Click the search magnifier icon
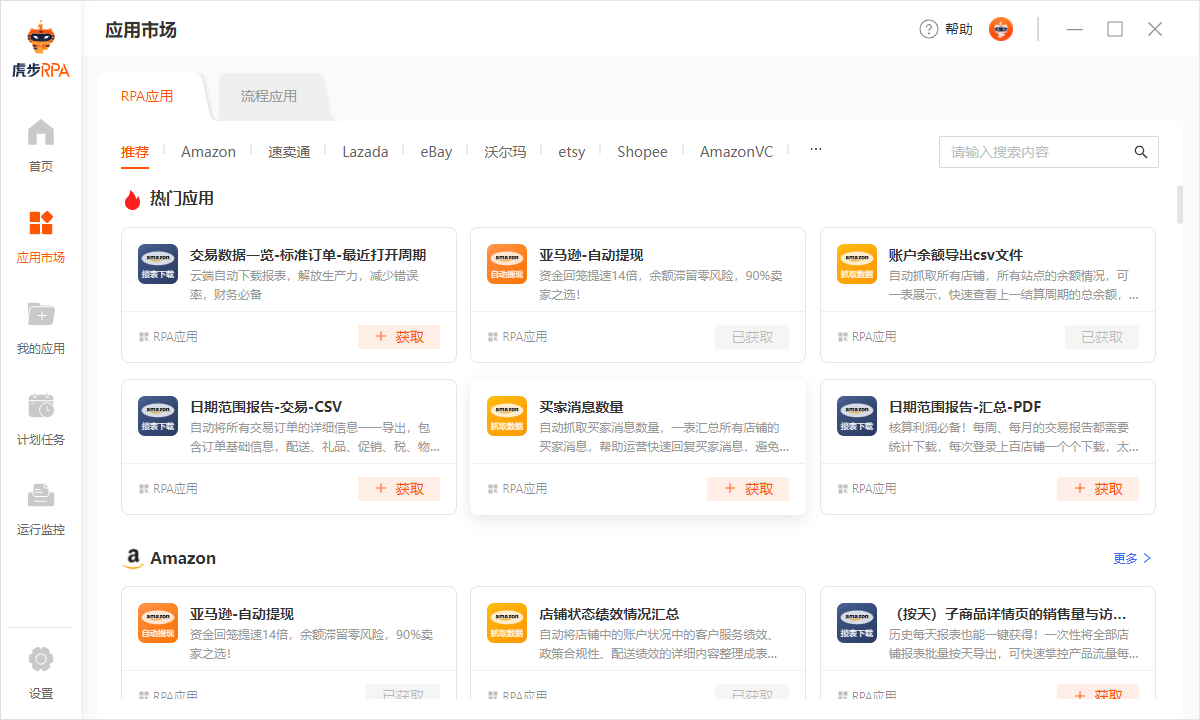The image size is (1200, 720). [1141, 152]
